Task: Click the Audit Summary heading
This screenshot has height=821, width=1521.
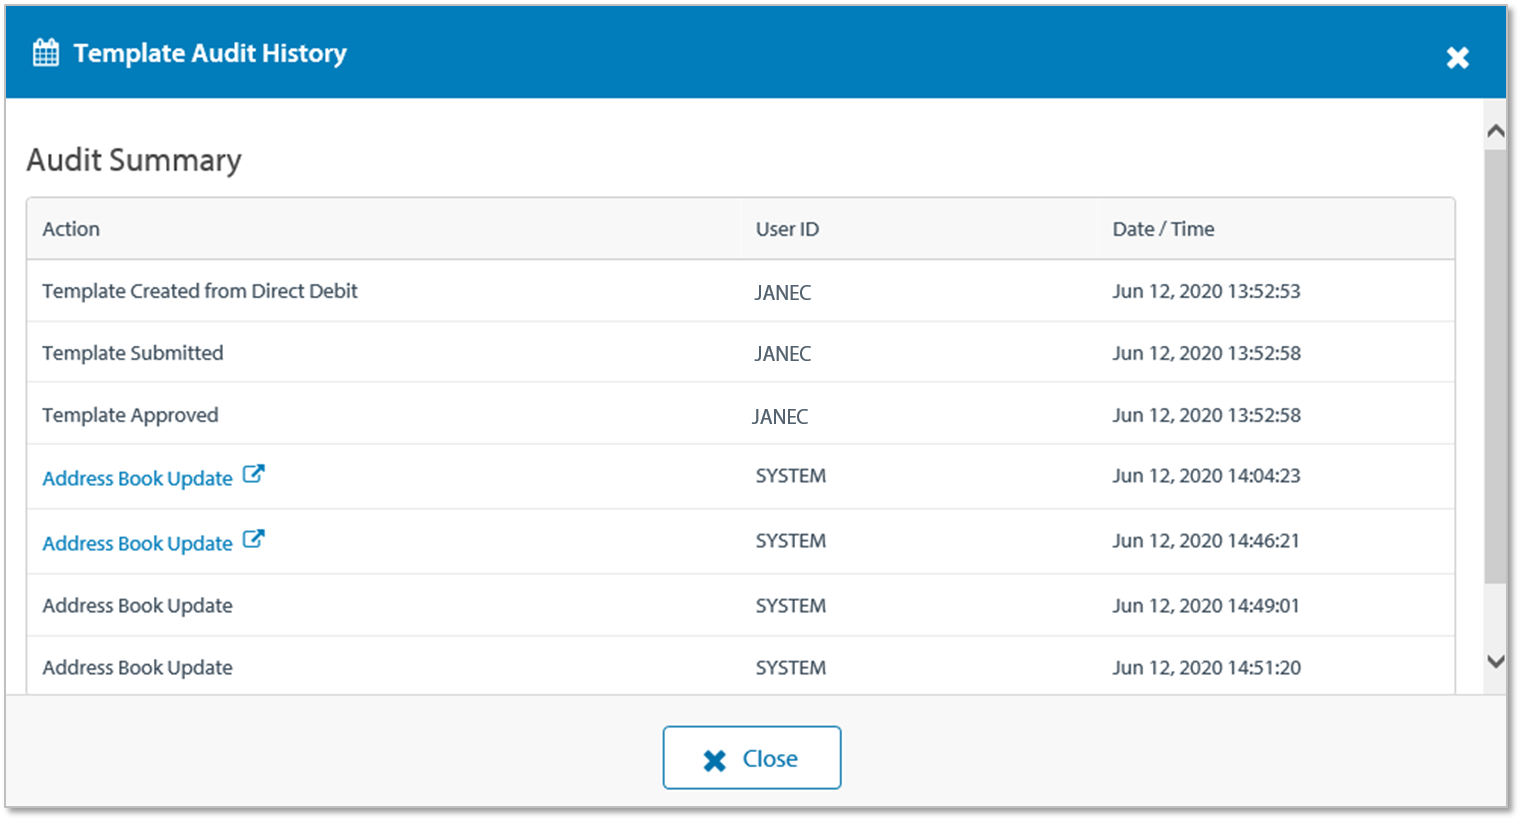Action: tap(134, 160)
